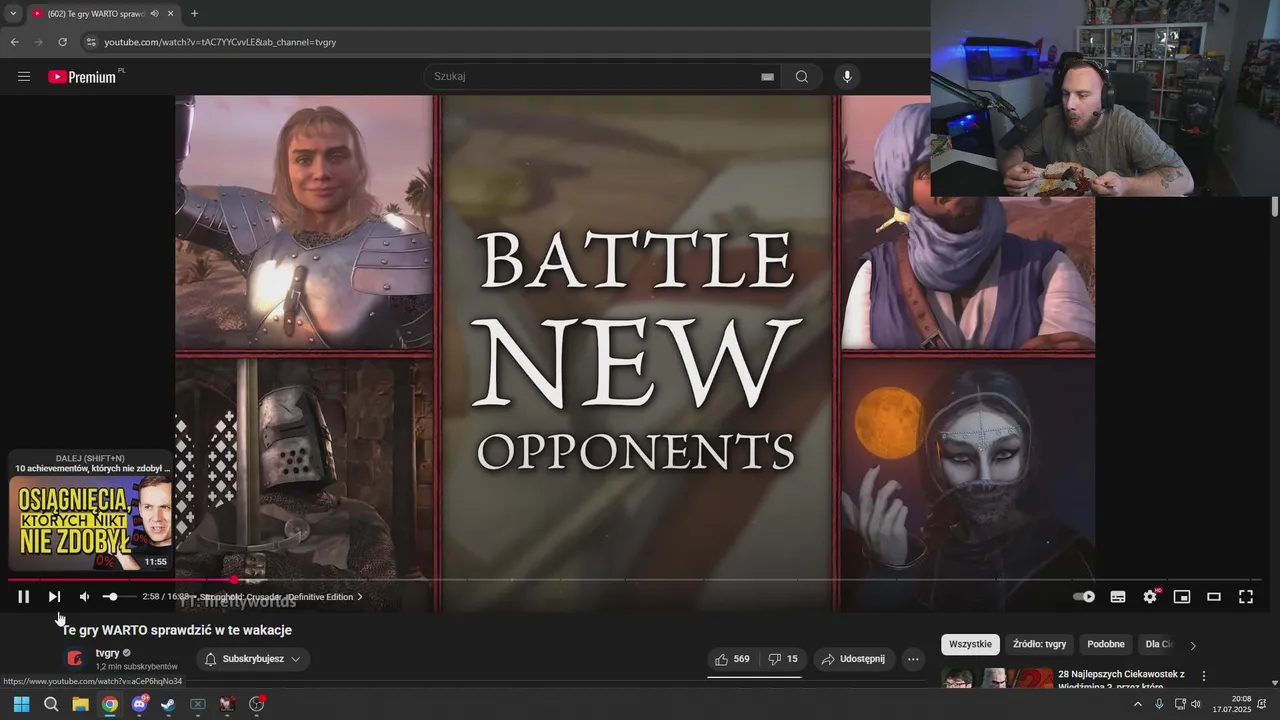Switch to theater mode icon
Screen dimensions: 1280x720
point(1214,597)
